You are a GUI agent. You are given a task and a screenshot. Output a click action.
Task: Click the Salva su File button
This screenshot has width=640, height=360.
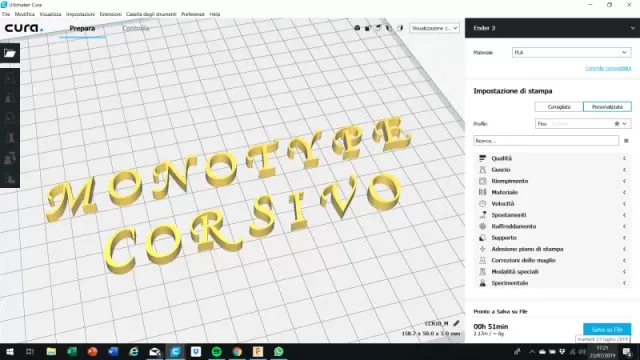[607, 329]
